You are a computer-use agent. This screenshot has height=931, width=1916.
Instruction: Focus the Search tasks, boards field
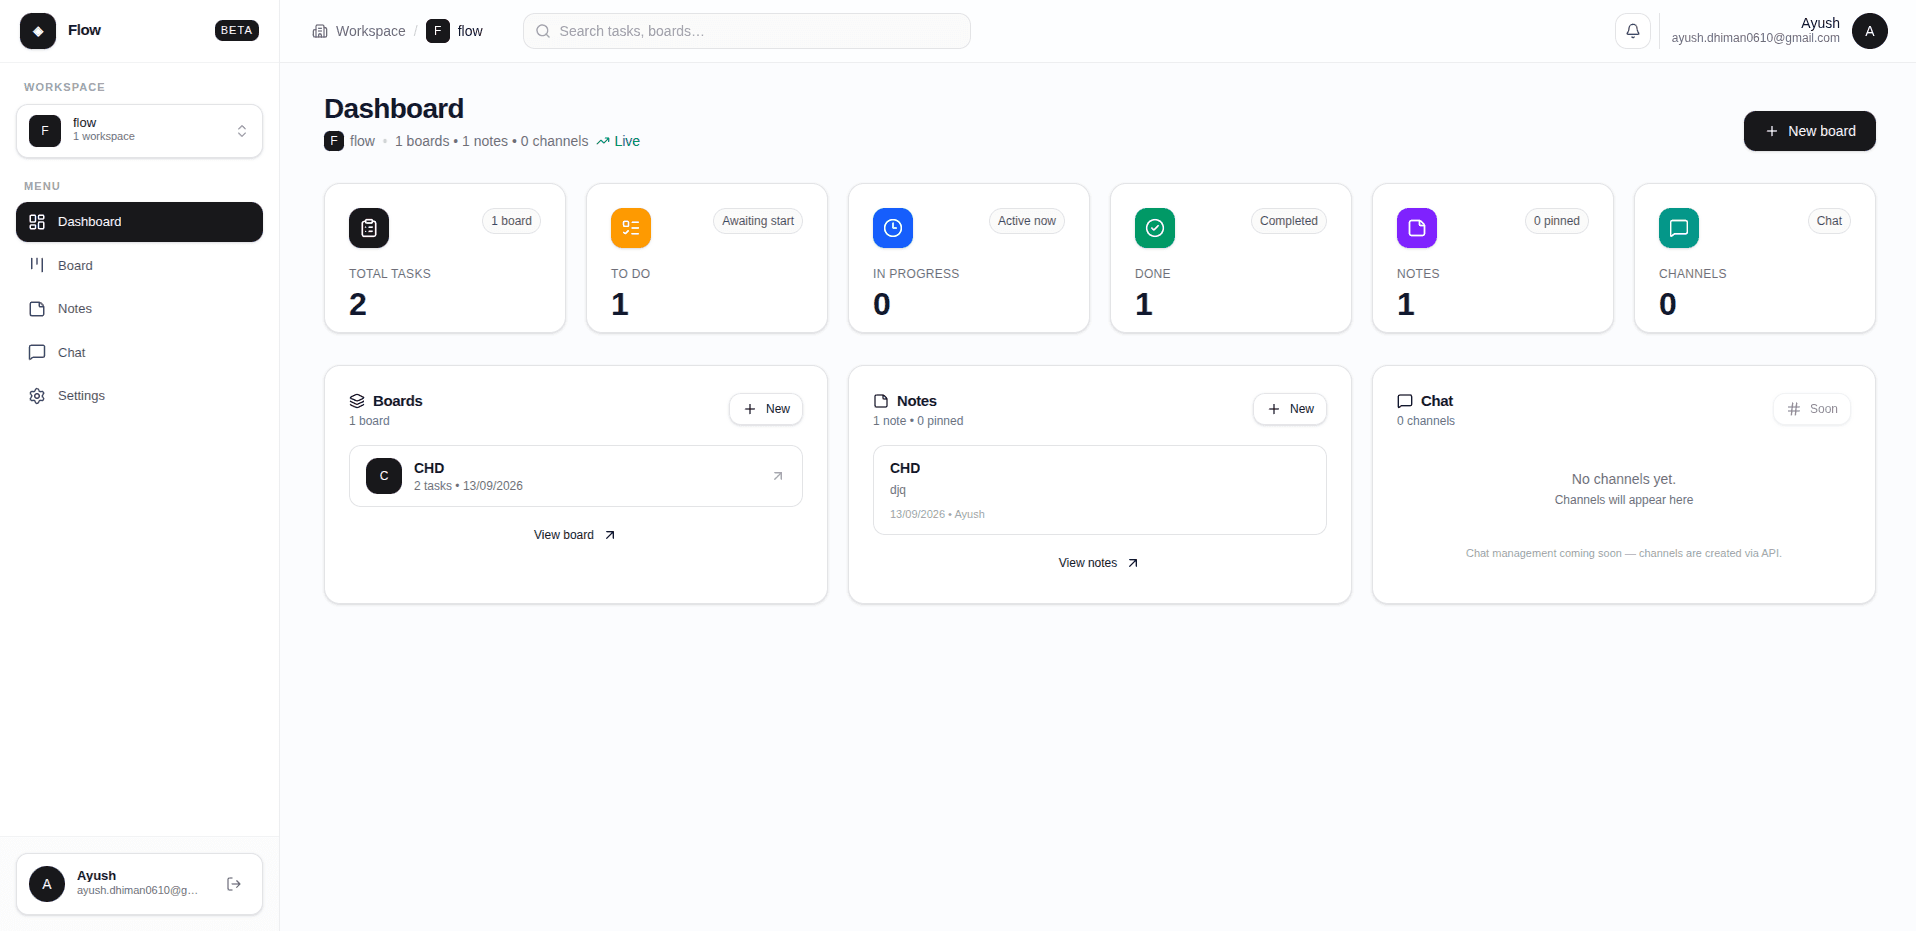(x=747, y=31)
